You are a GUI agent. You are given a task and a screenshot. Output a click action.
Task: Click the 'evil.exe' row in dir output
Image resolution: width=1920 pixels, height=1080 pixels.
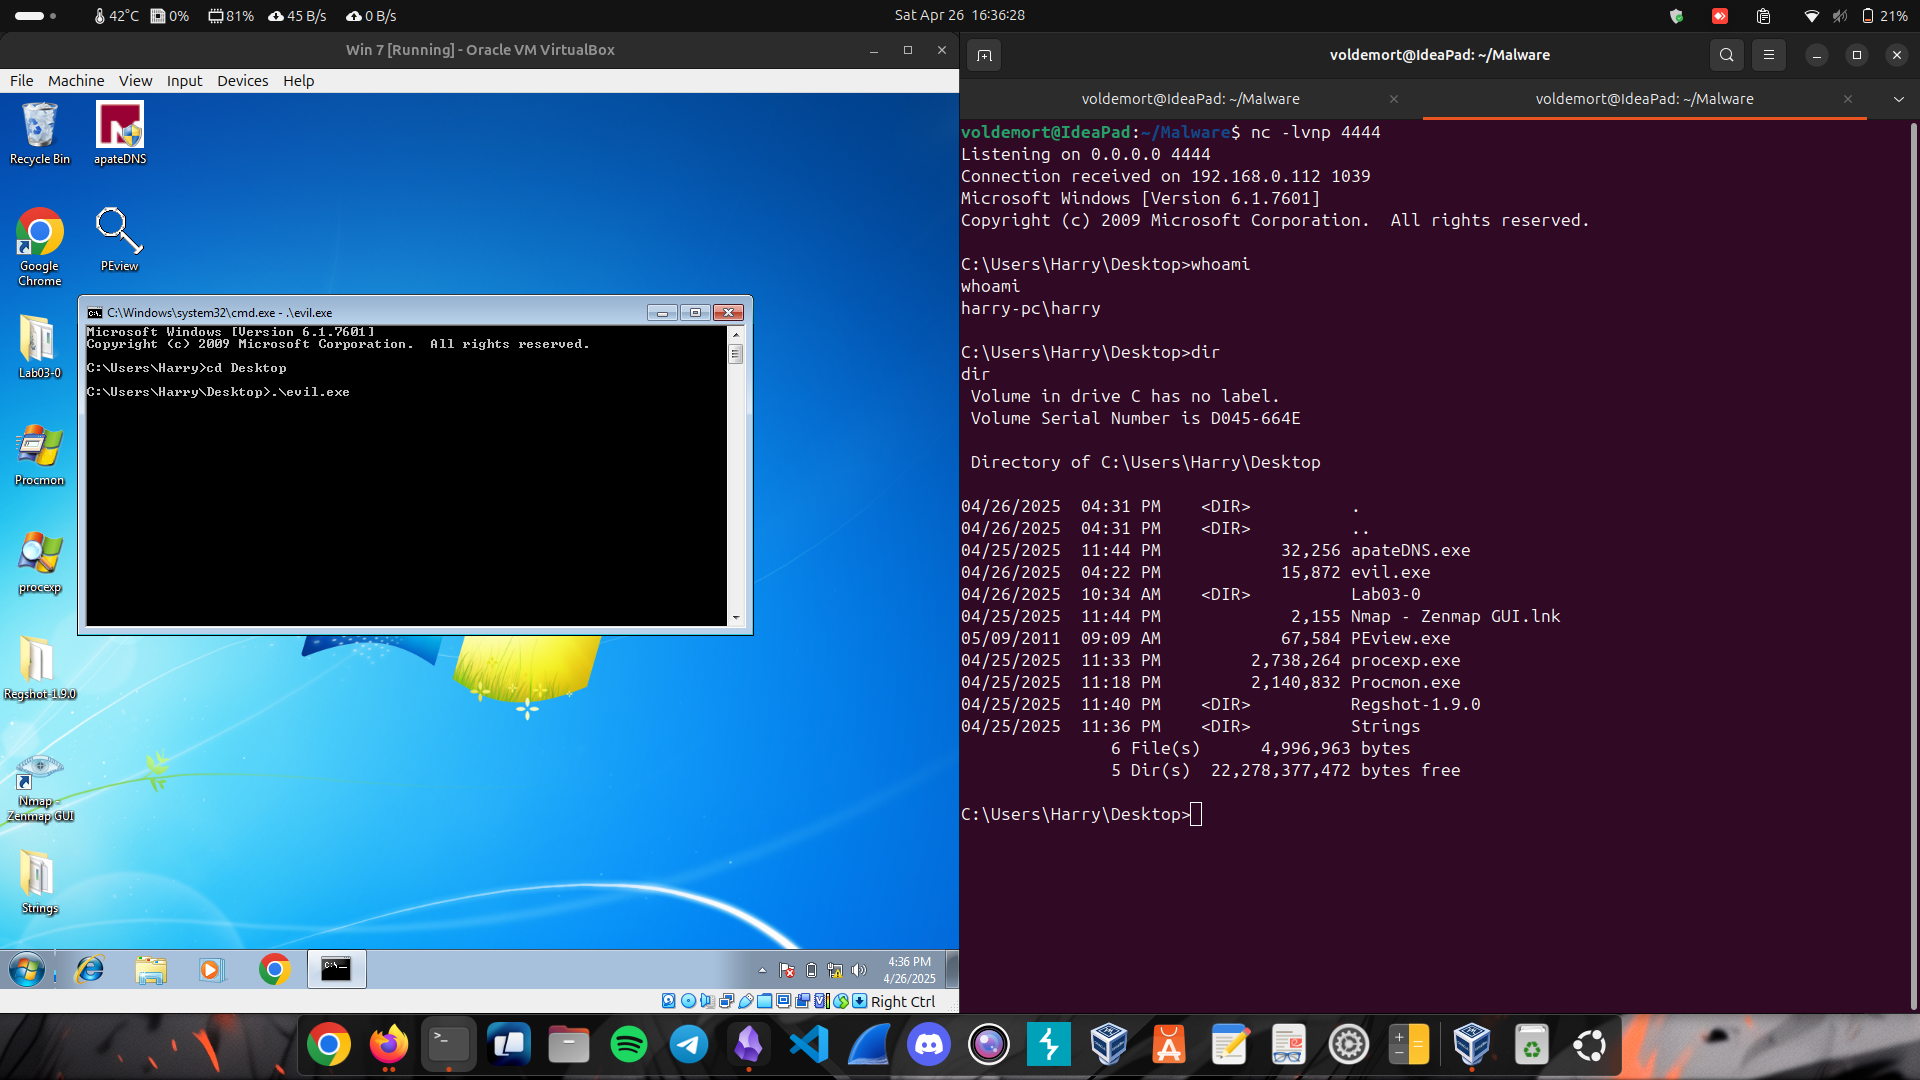pos(1195,573)
